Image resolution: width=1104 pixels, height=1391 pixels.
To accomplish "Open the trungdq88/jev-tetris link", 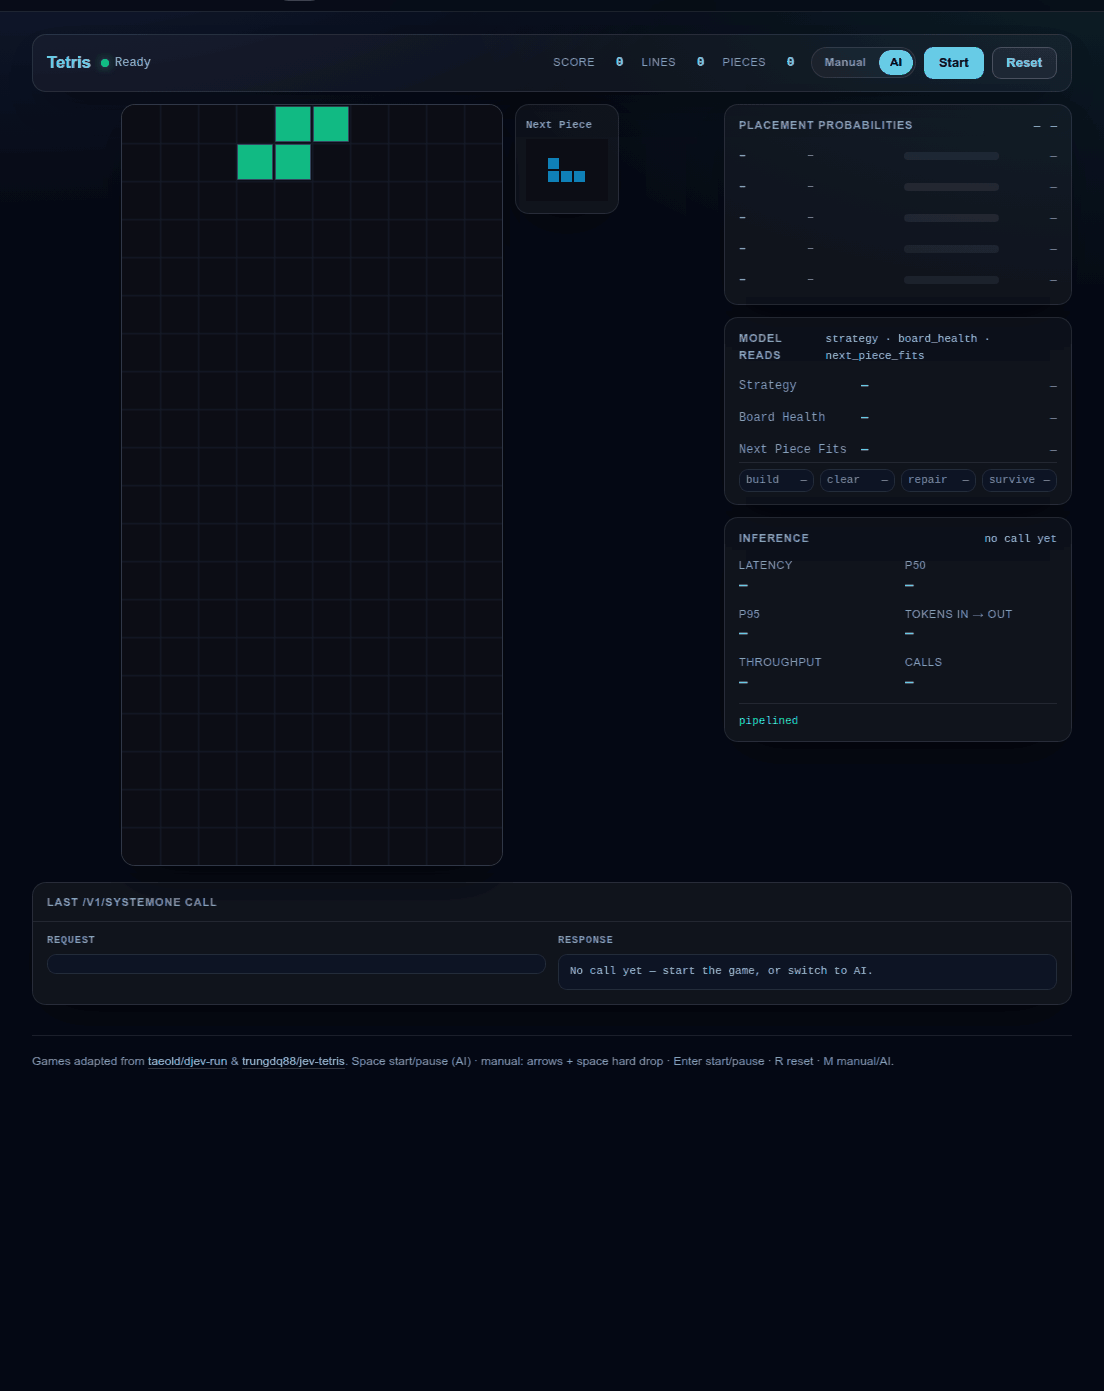I will [x=293, y=1061].
